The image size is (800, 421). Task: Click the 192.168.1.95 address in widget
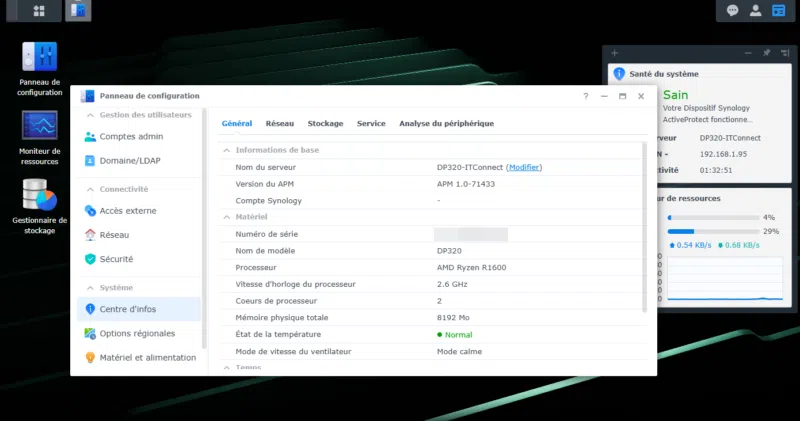tap(723, 154)
